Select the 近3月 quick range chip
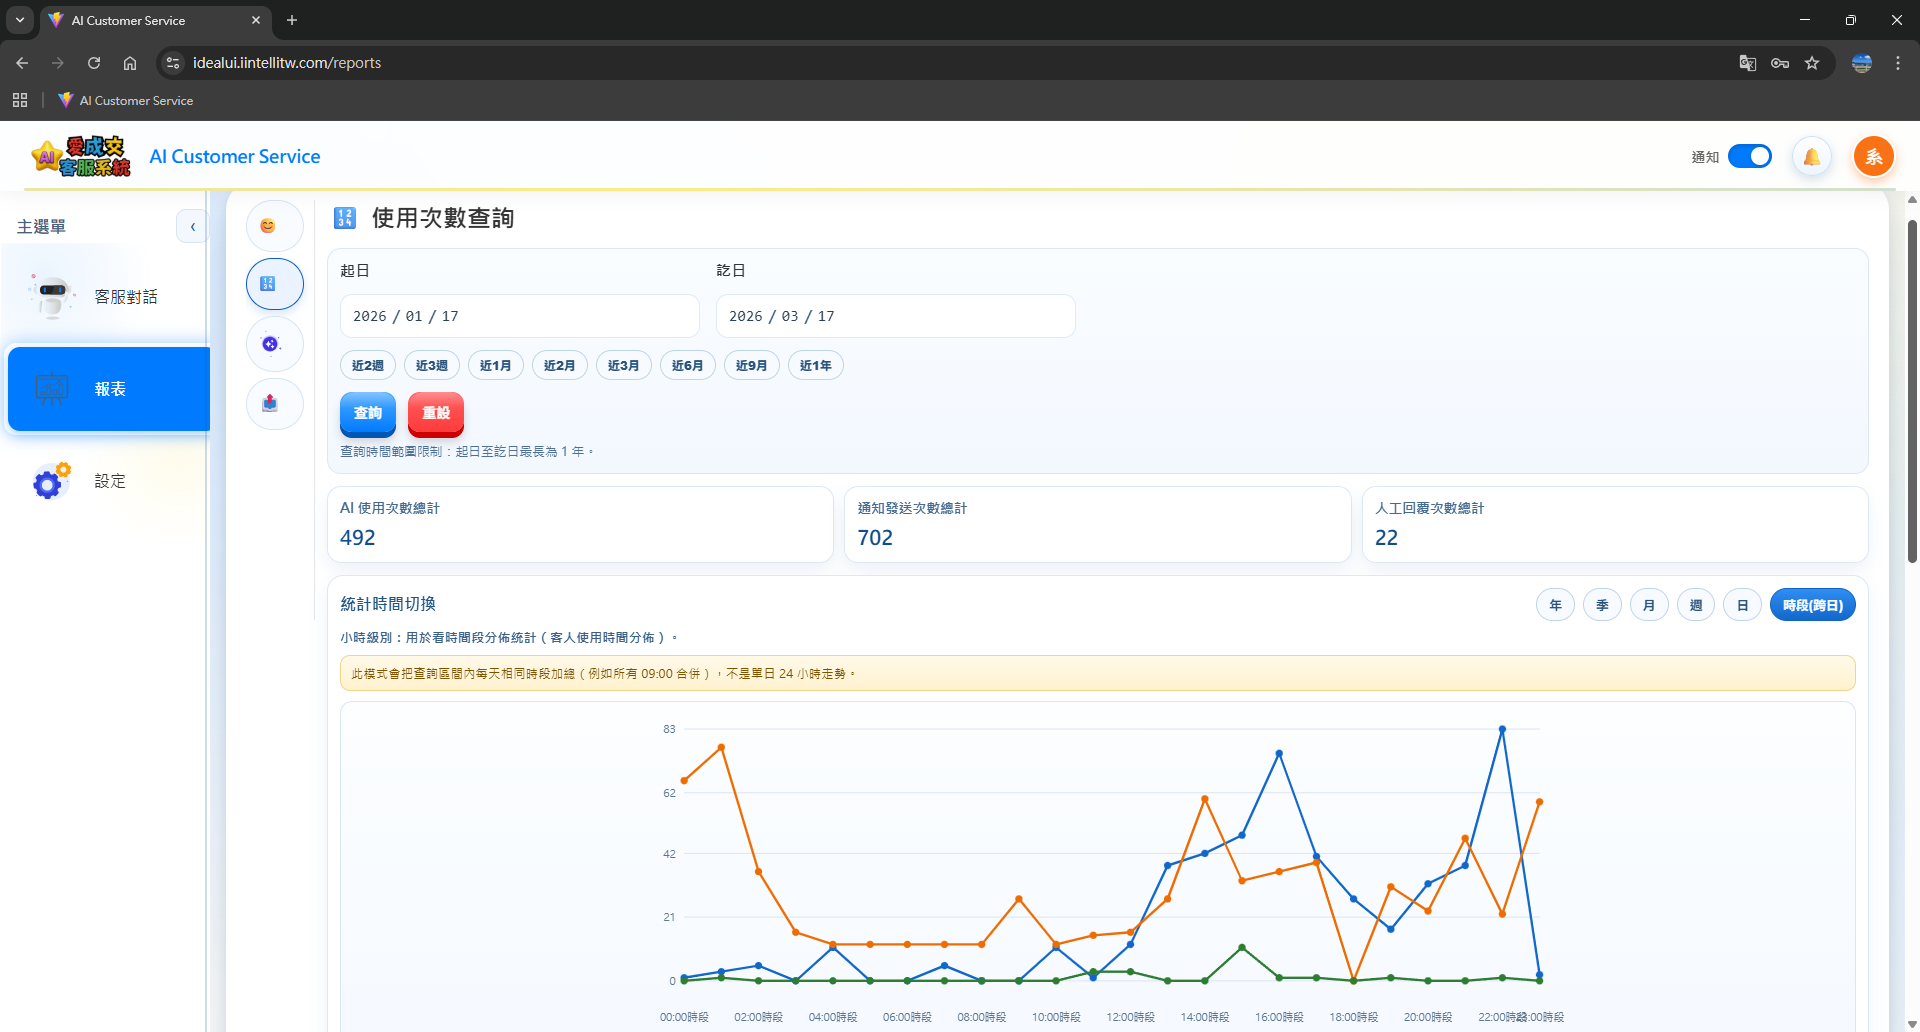 pyautogui.click(x=623, y=366)
